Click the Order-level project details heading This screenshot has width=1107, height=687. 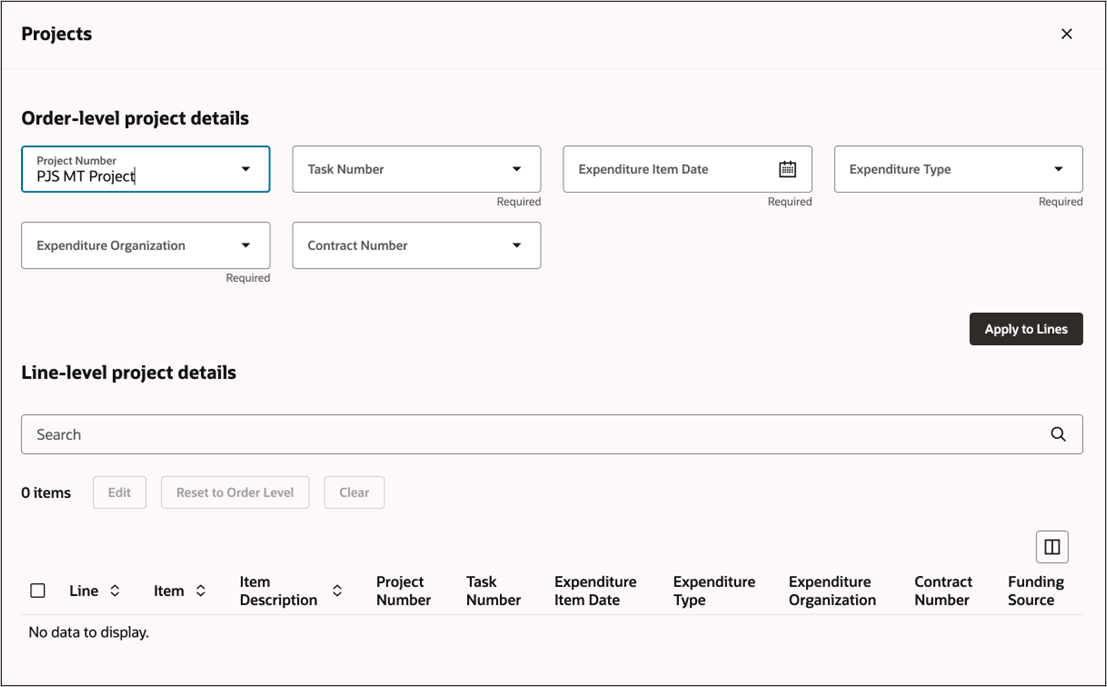(x=135, y=118)
